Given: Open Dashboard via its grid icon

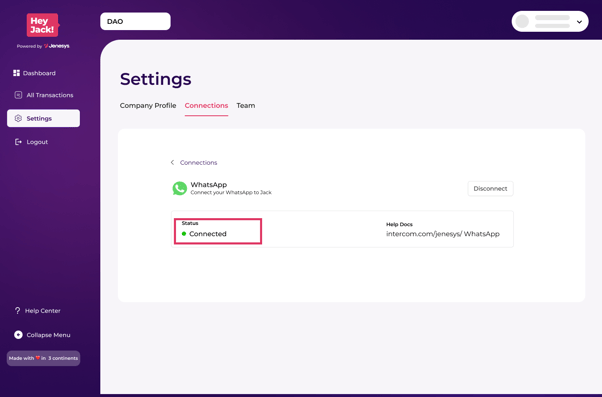Looking at the screenshot, I should (16, 73).
